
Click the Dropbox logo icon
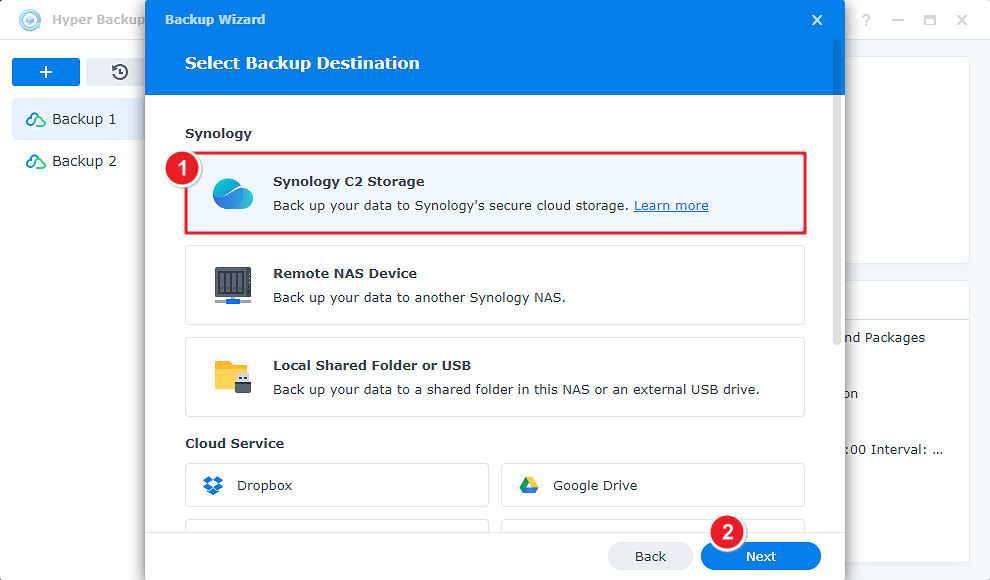coord(213,485)
